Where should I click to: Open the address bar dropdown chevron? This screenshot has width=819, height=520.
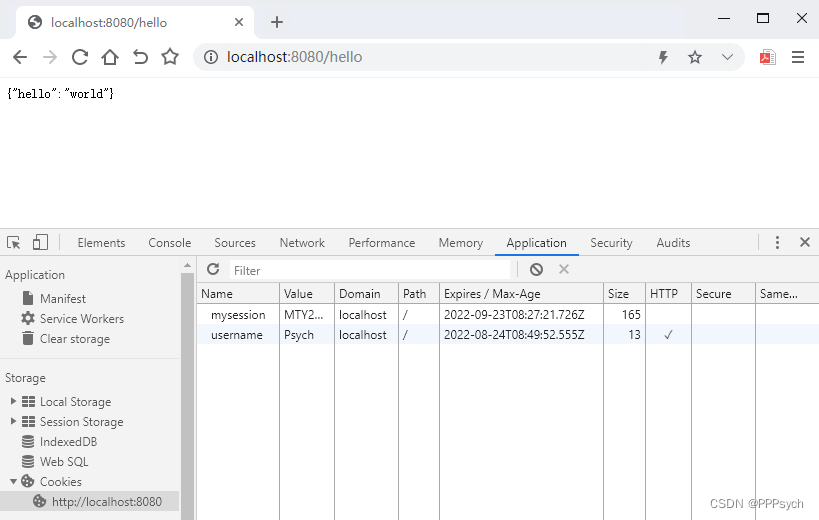pos(727,57)
